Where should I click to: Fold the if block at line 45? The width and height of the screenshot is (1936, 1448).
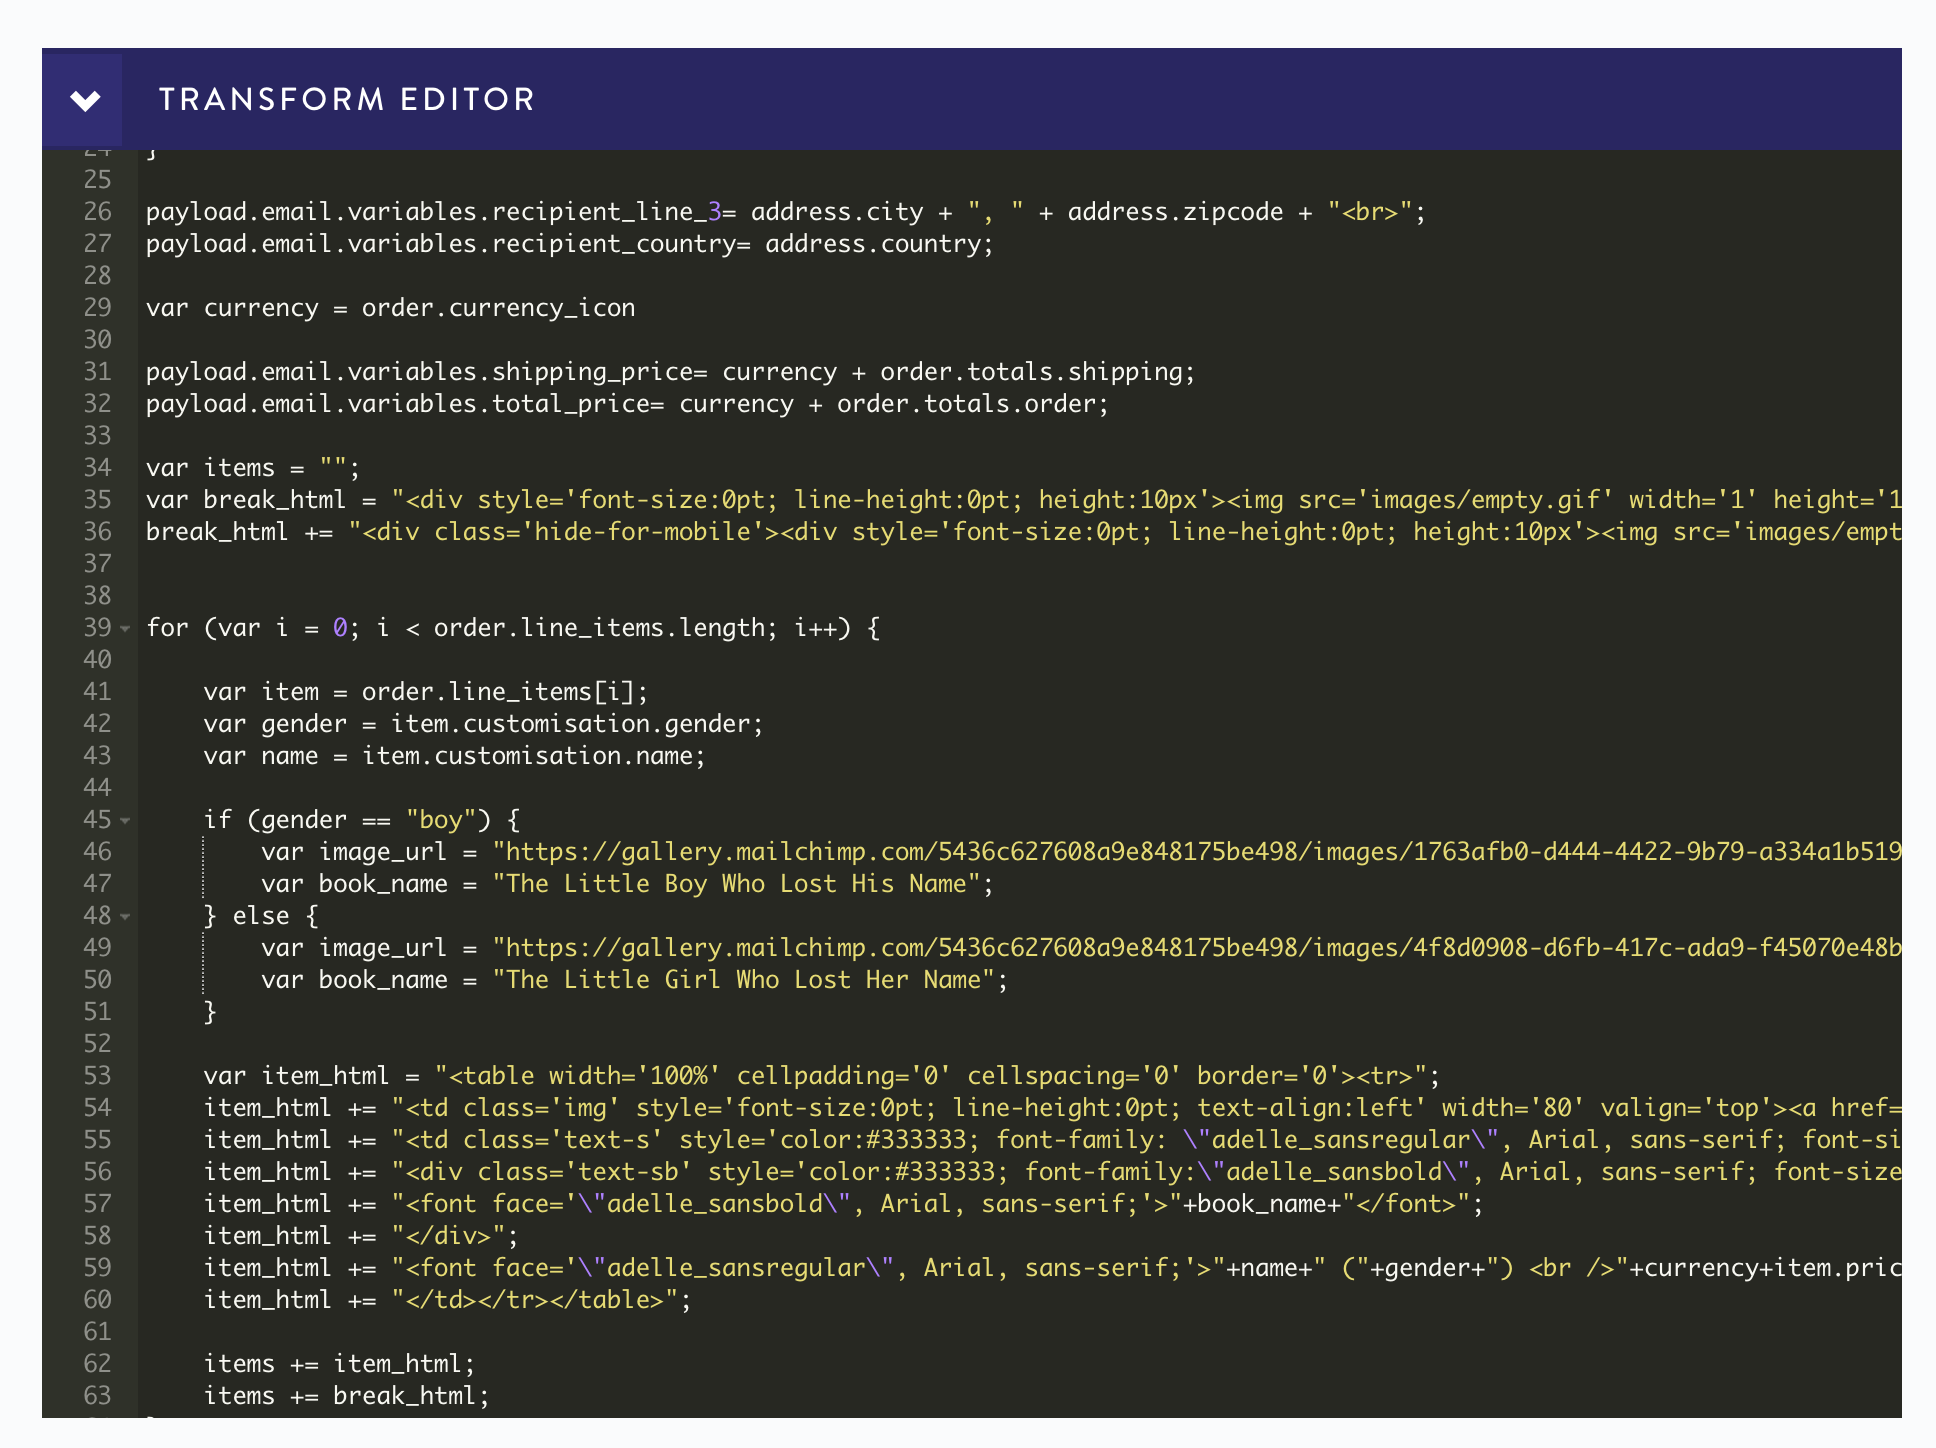125,821
